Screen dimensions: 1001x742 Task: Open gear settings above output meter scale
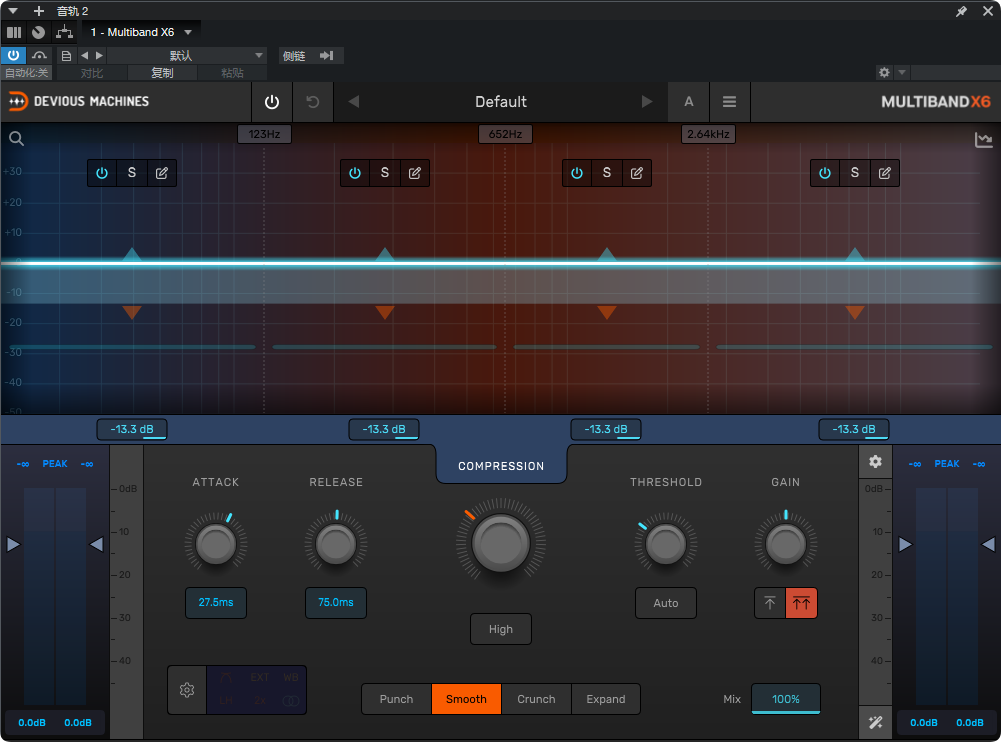tap(875, 461)
